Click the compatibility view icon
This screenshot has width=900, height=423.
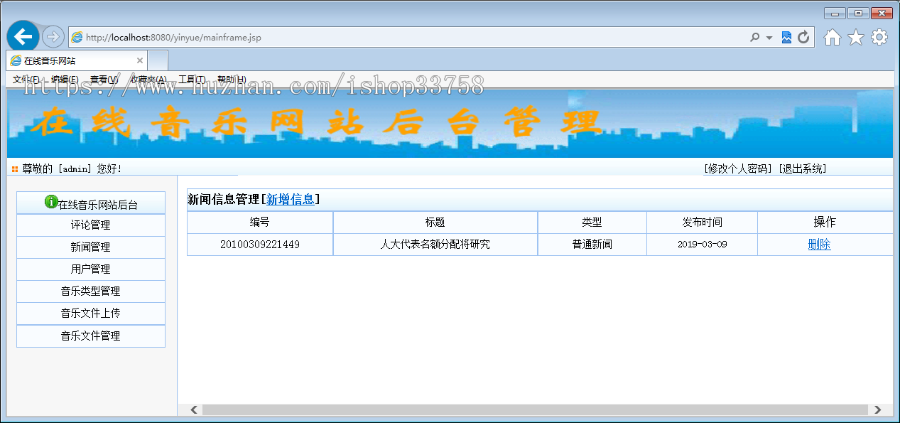click(x=786, y=37)
